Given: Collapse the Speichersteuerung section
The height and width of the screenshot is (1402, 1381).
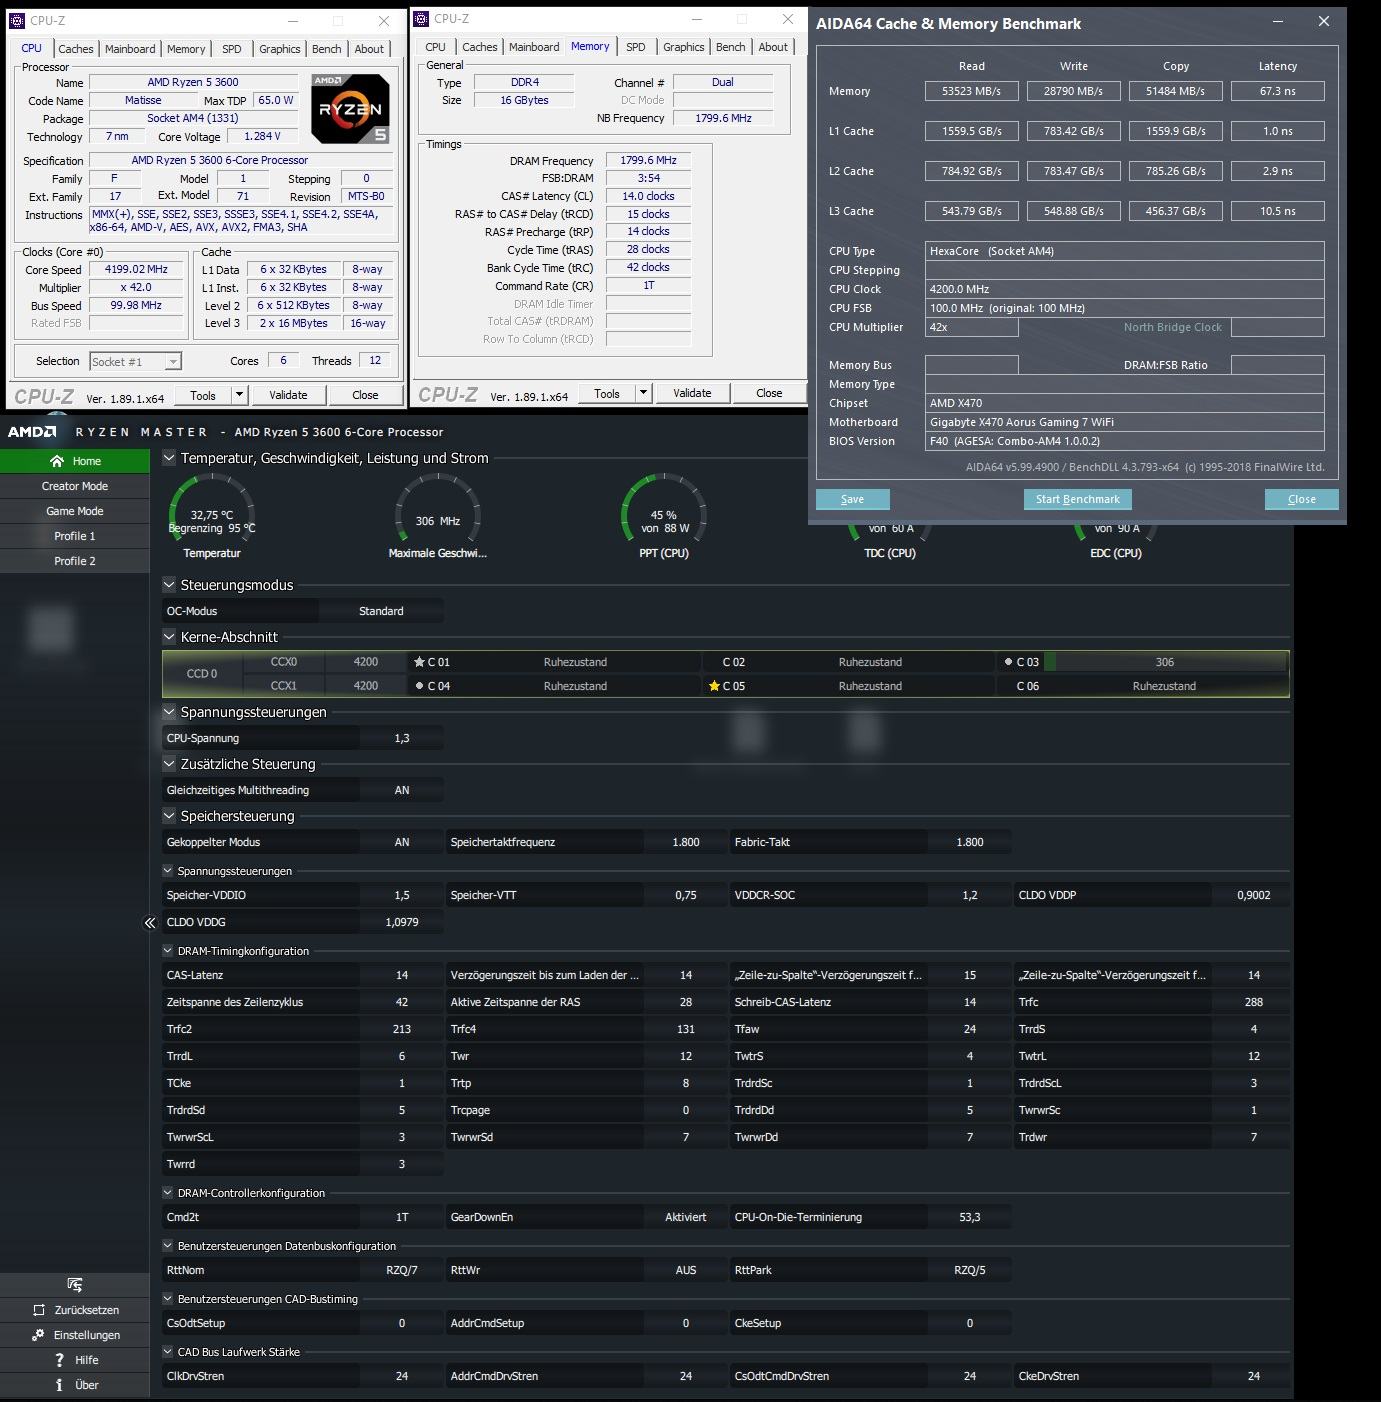Looking at the screenshot, I should click(169, 816).
